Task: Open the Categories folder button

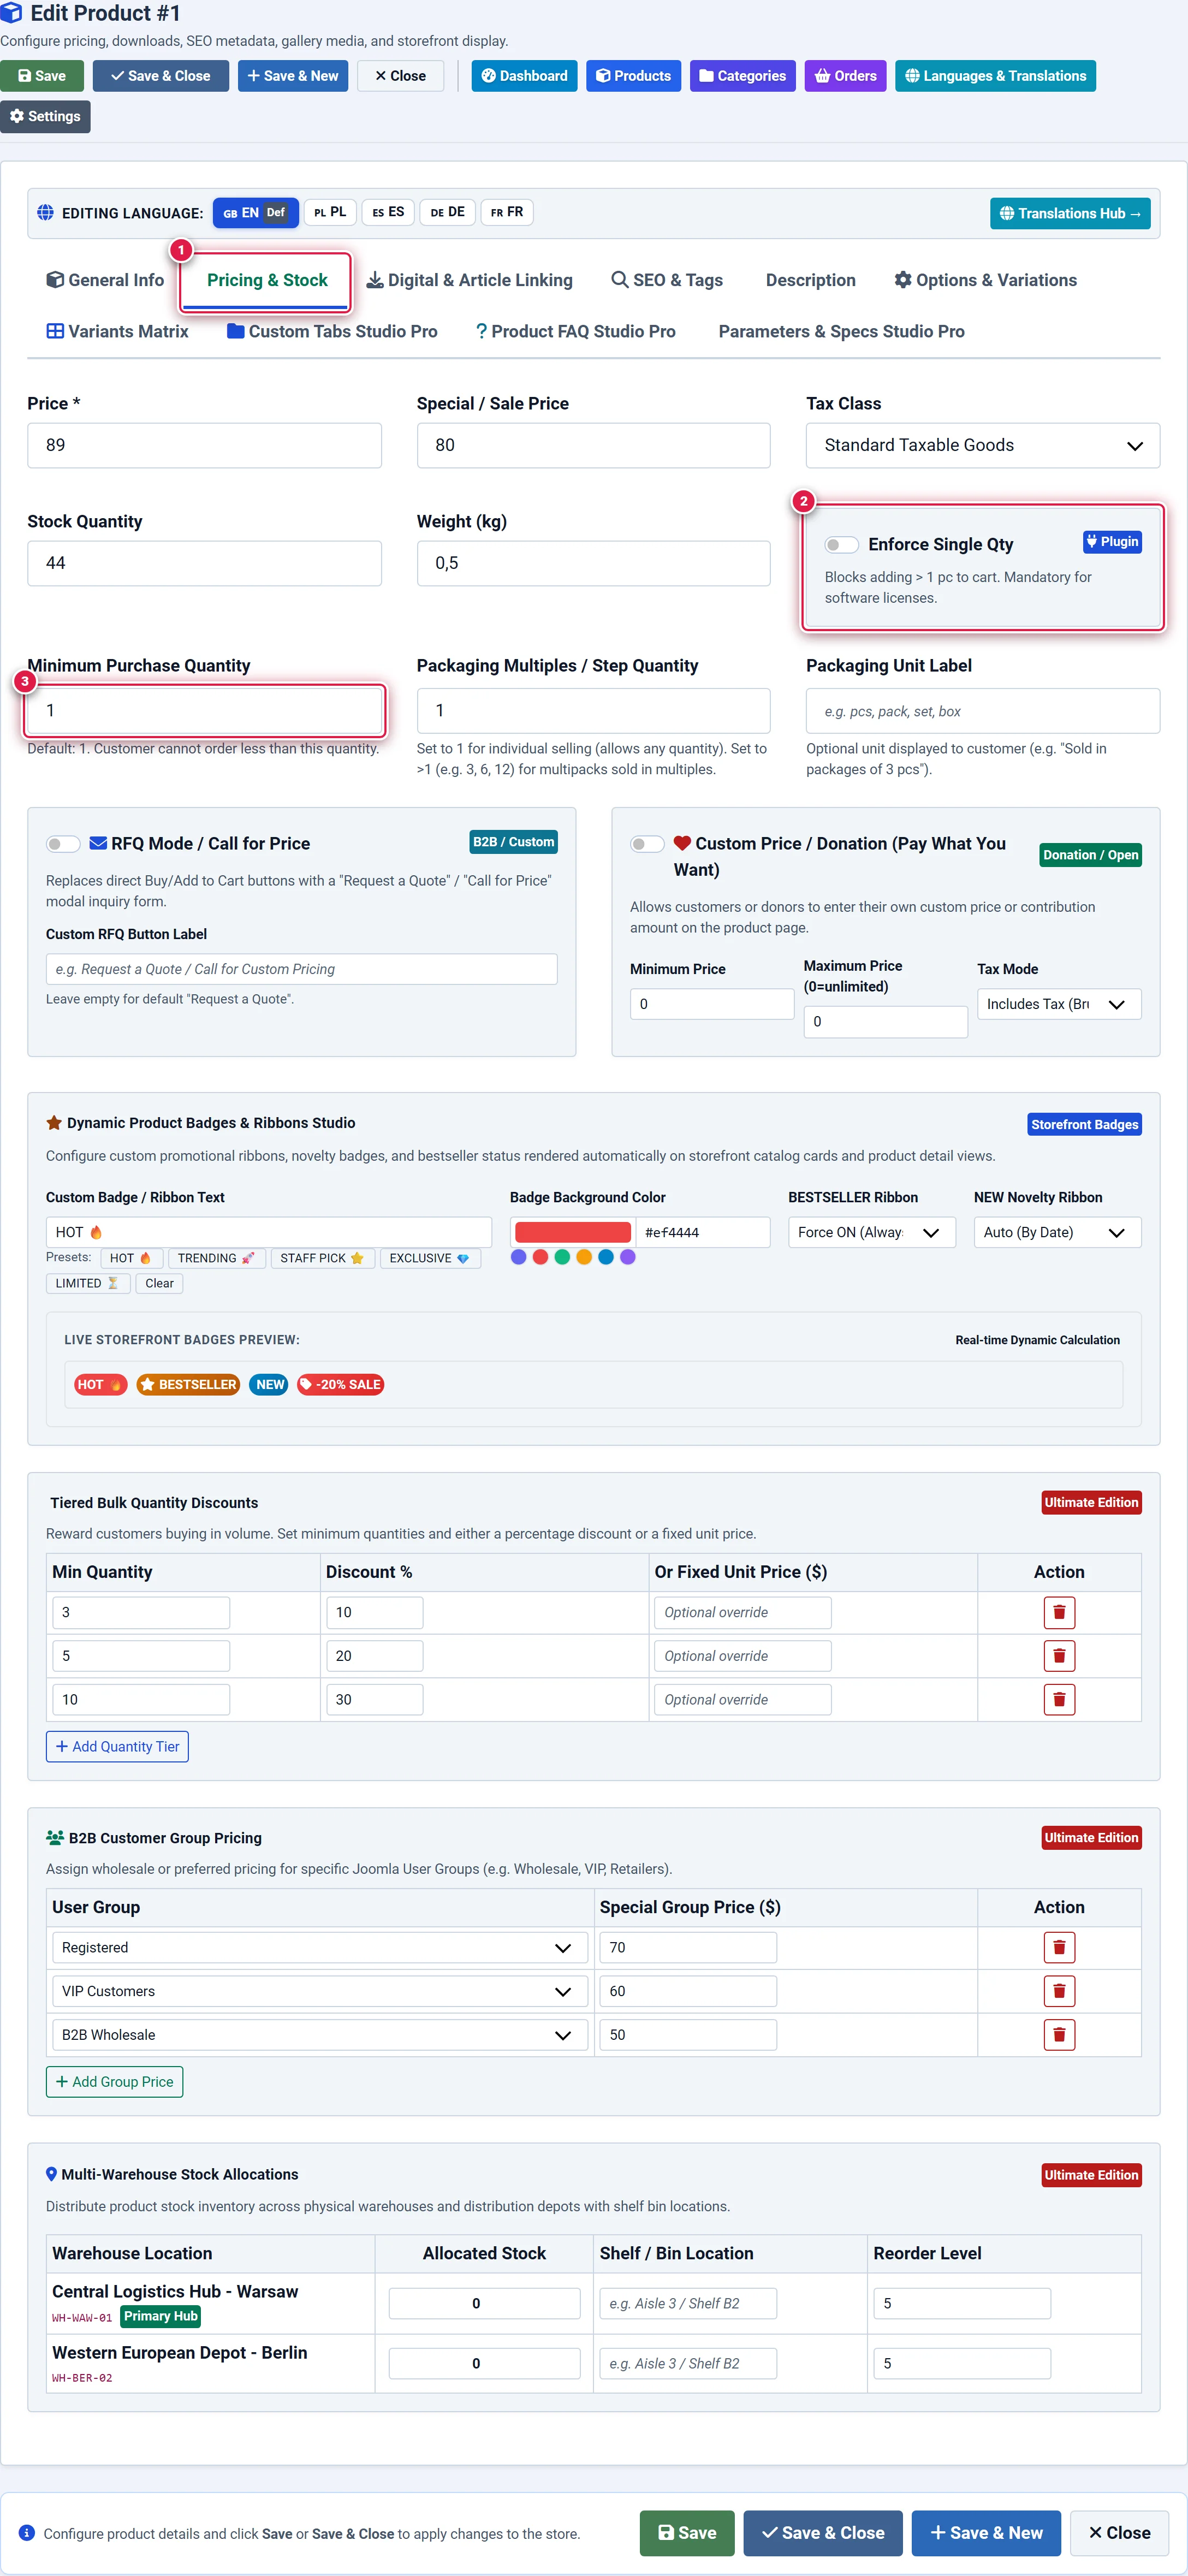Action: [742, 76]
